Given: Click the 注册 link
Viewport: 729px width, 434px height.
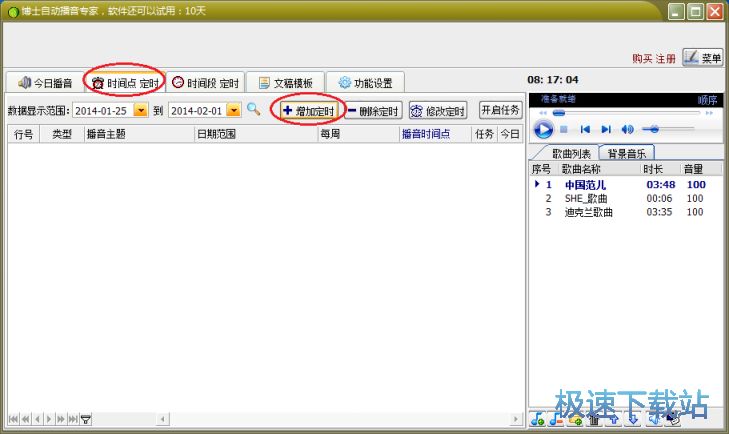Looking at the screenshot, I should click(x=666, y=59).
